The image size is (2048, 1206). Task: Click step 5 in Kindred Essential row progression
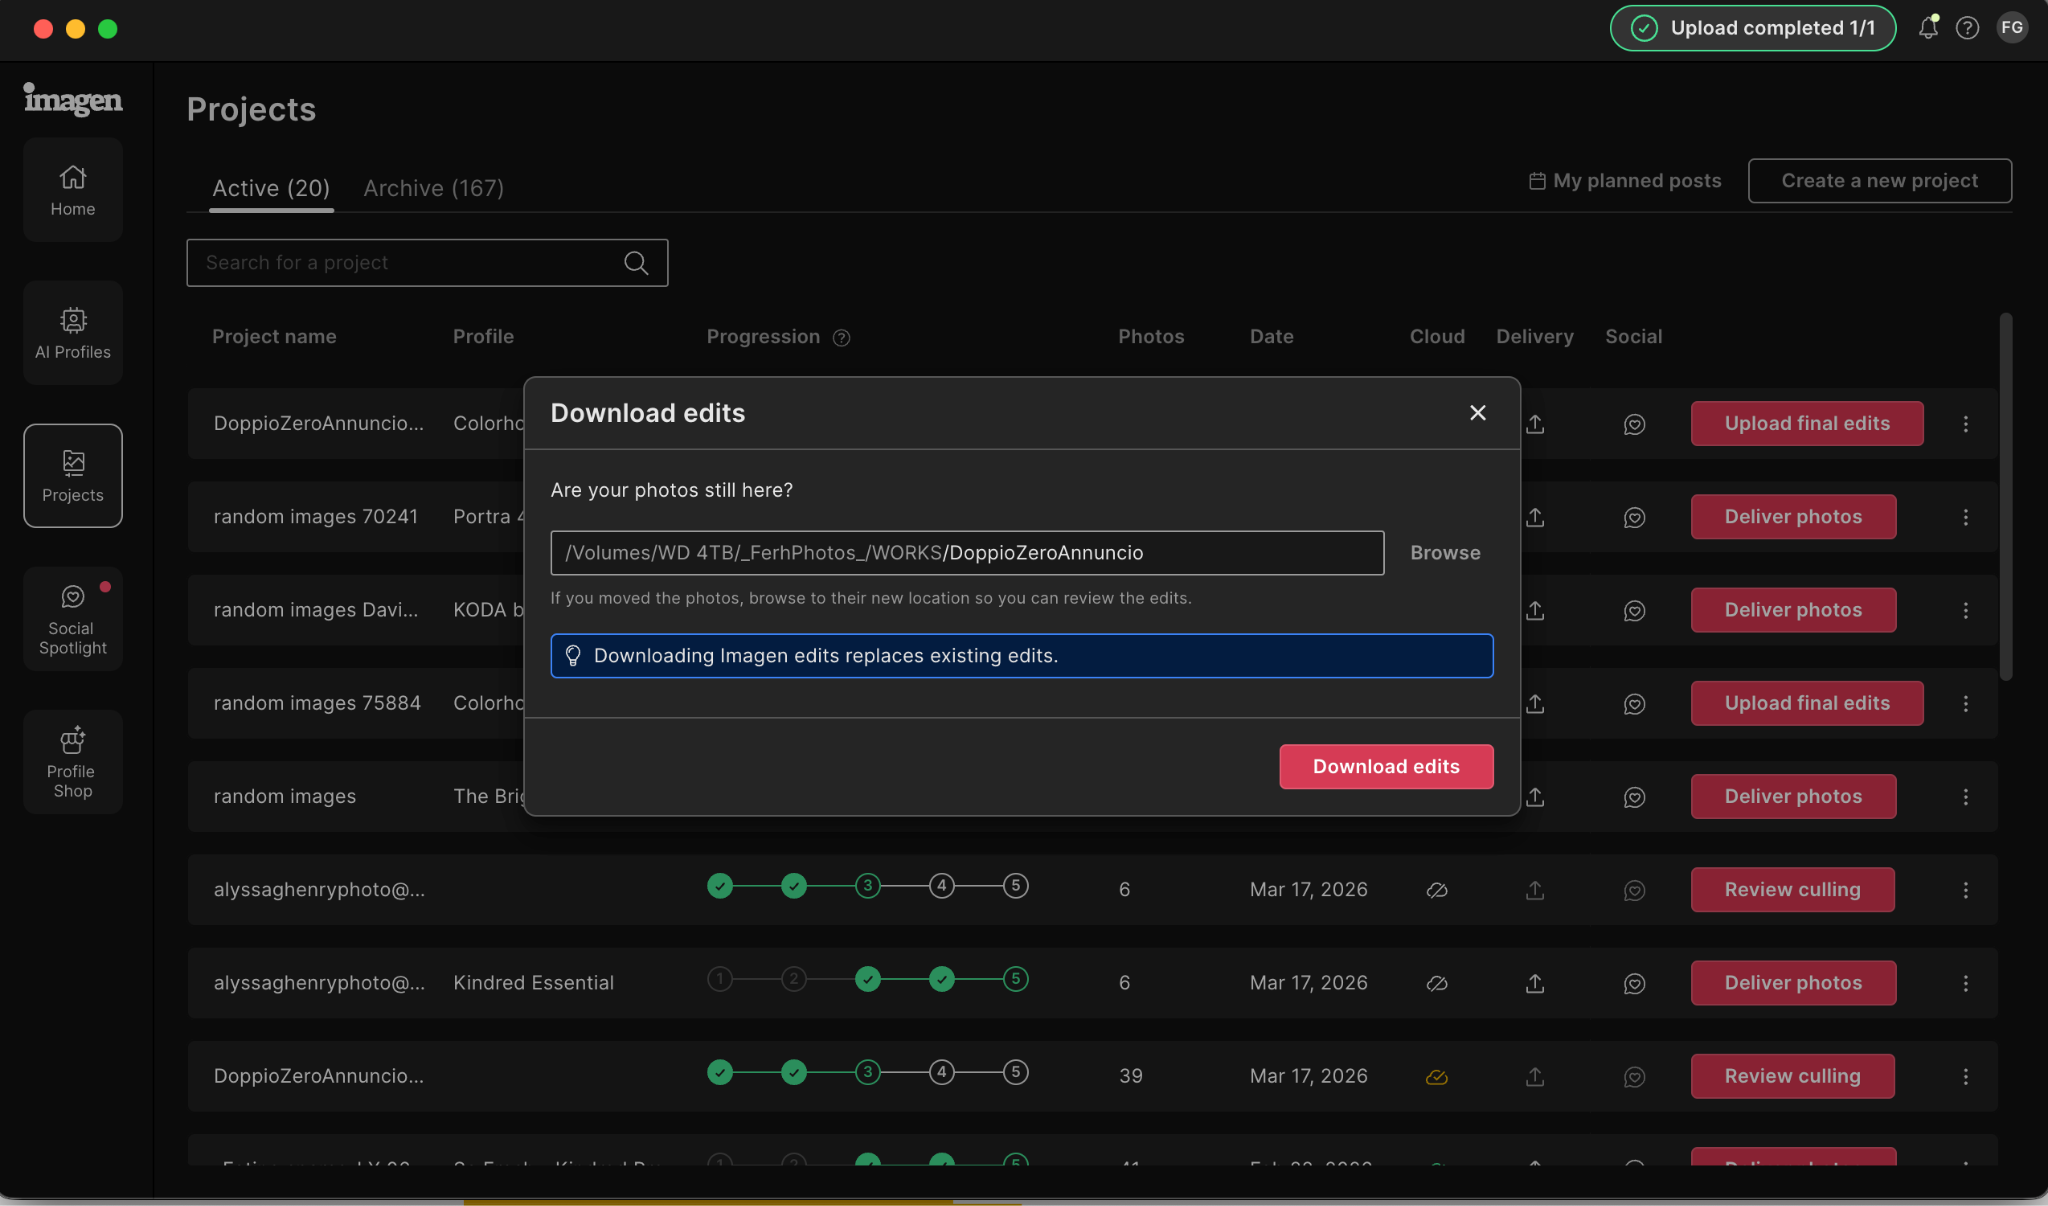(1015, 980)
